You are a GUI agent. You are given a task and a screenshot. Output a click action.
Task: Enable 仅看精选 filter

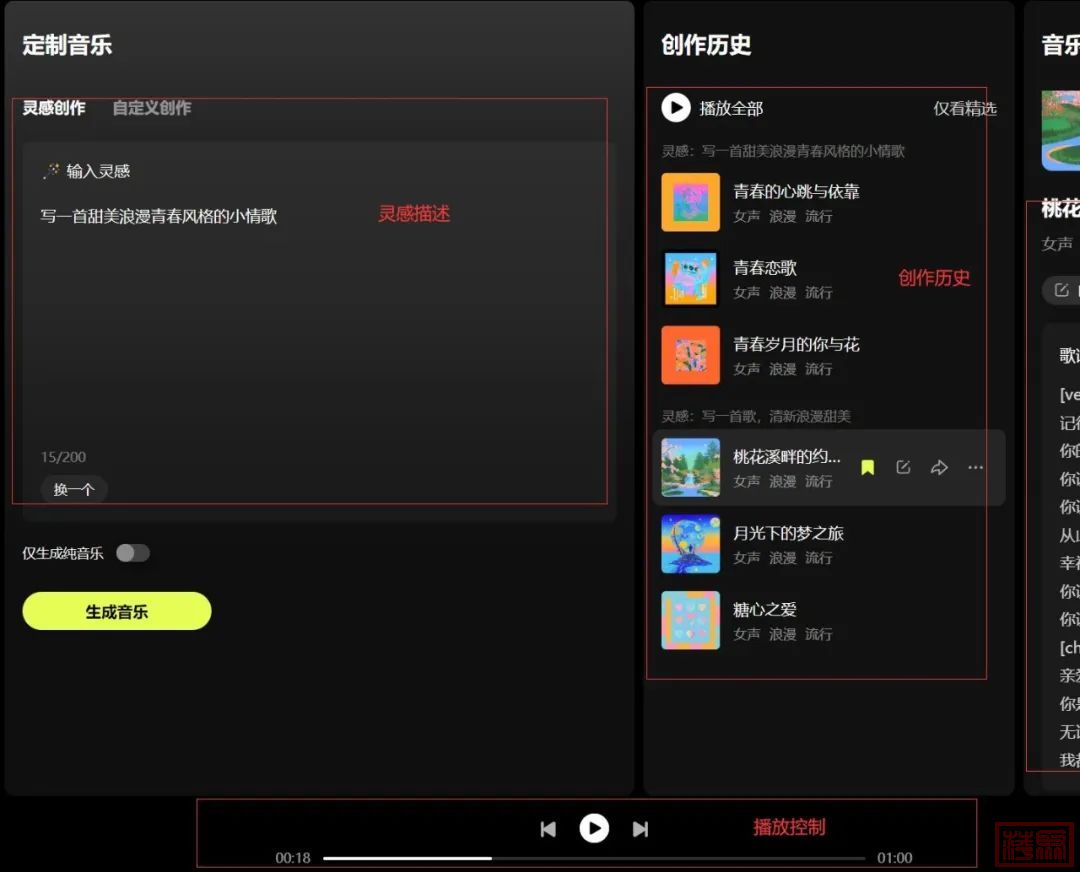[x=964, y=109]
